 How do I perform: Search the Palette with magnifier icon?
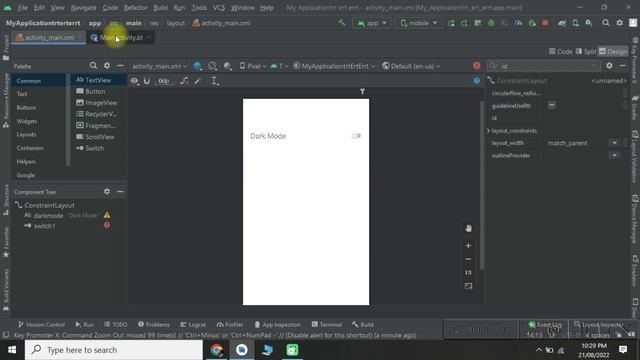pos(93,66)
